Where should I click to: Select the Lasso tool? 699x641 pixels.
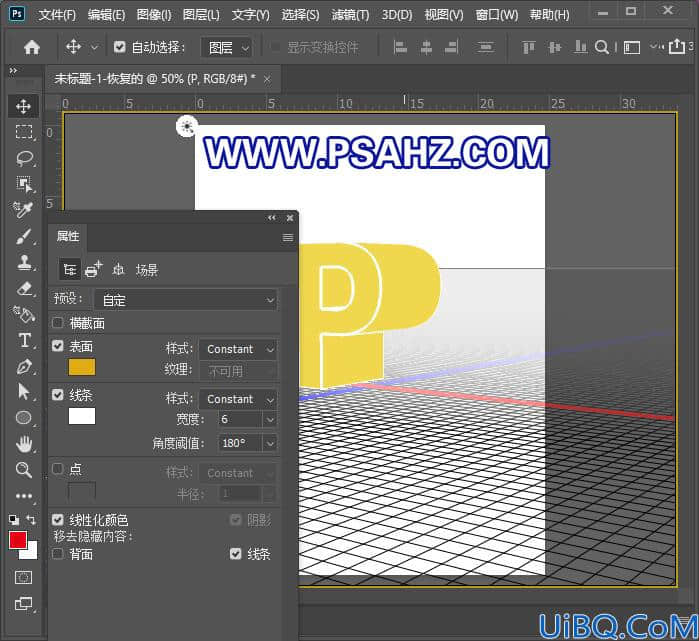(x=24, y=158)
